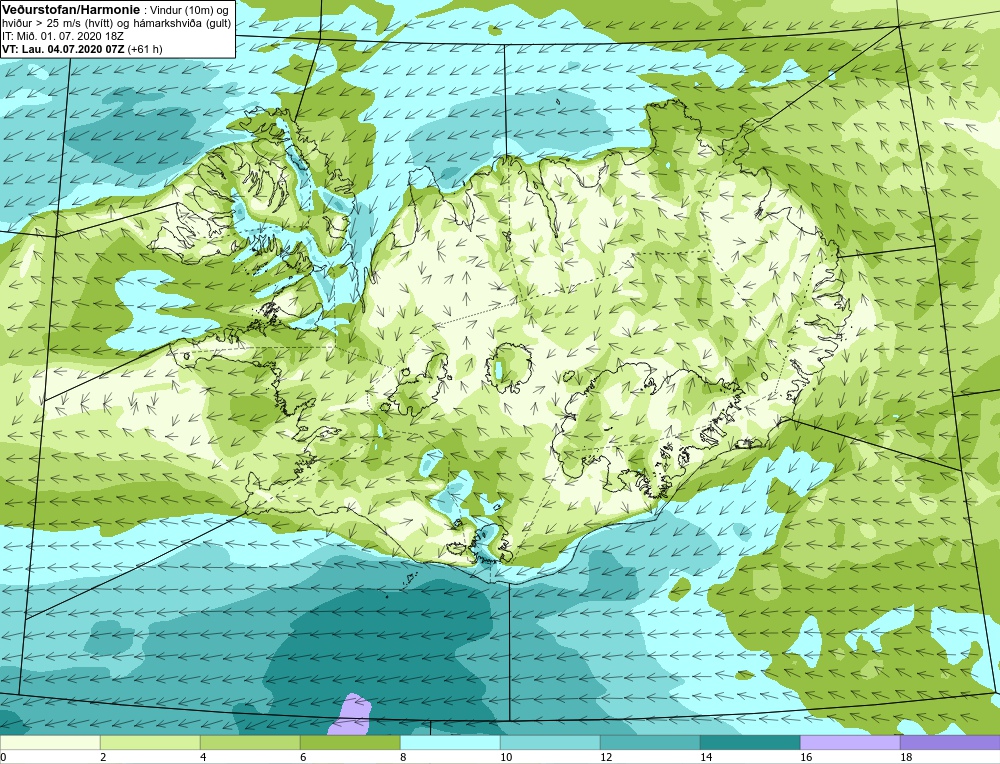The width and height of the screenshot is (1000, 764).
Task: Click the legend label '4'
Action: [x=203, y=758]
